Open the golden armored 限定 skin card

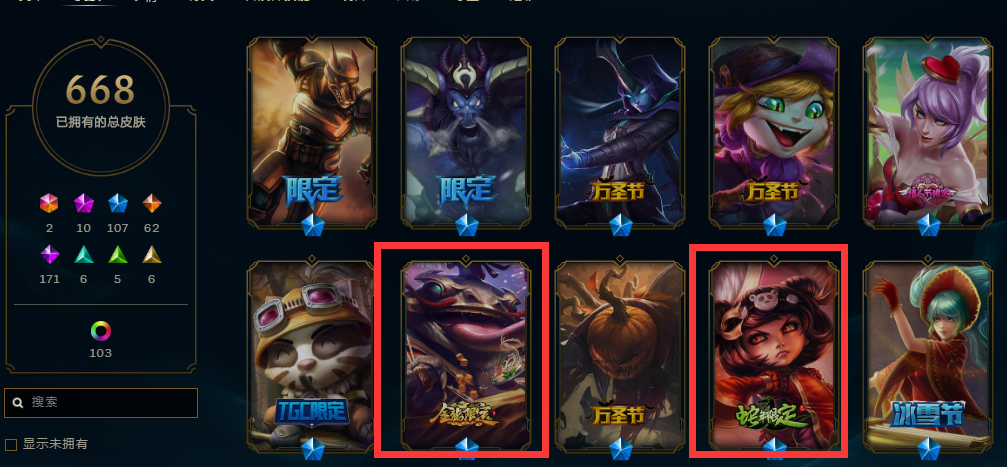click(312, 132)
